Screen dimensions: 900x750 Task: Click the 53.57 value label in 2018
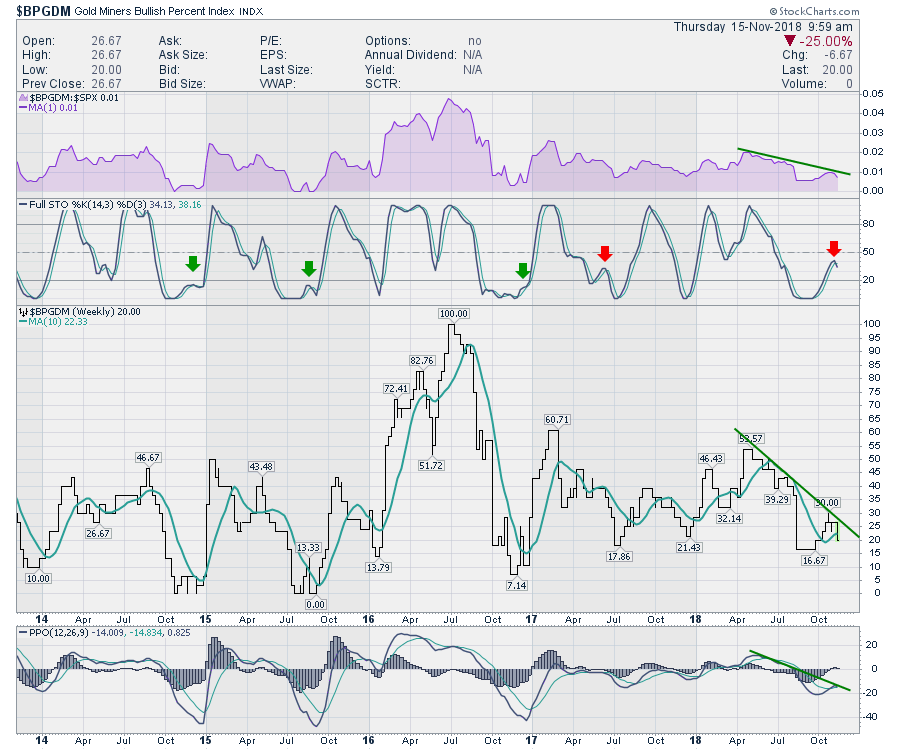pyautogui.click(x=751, y=438)
